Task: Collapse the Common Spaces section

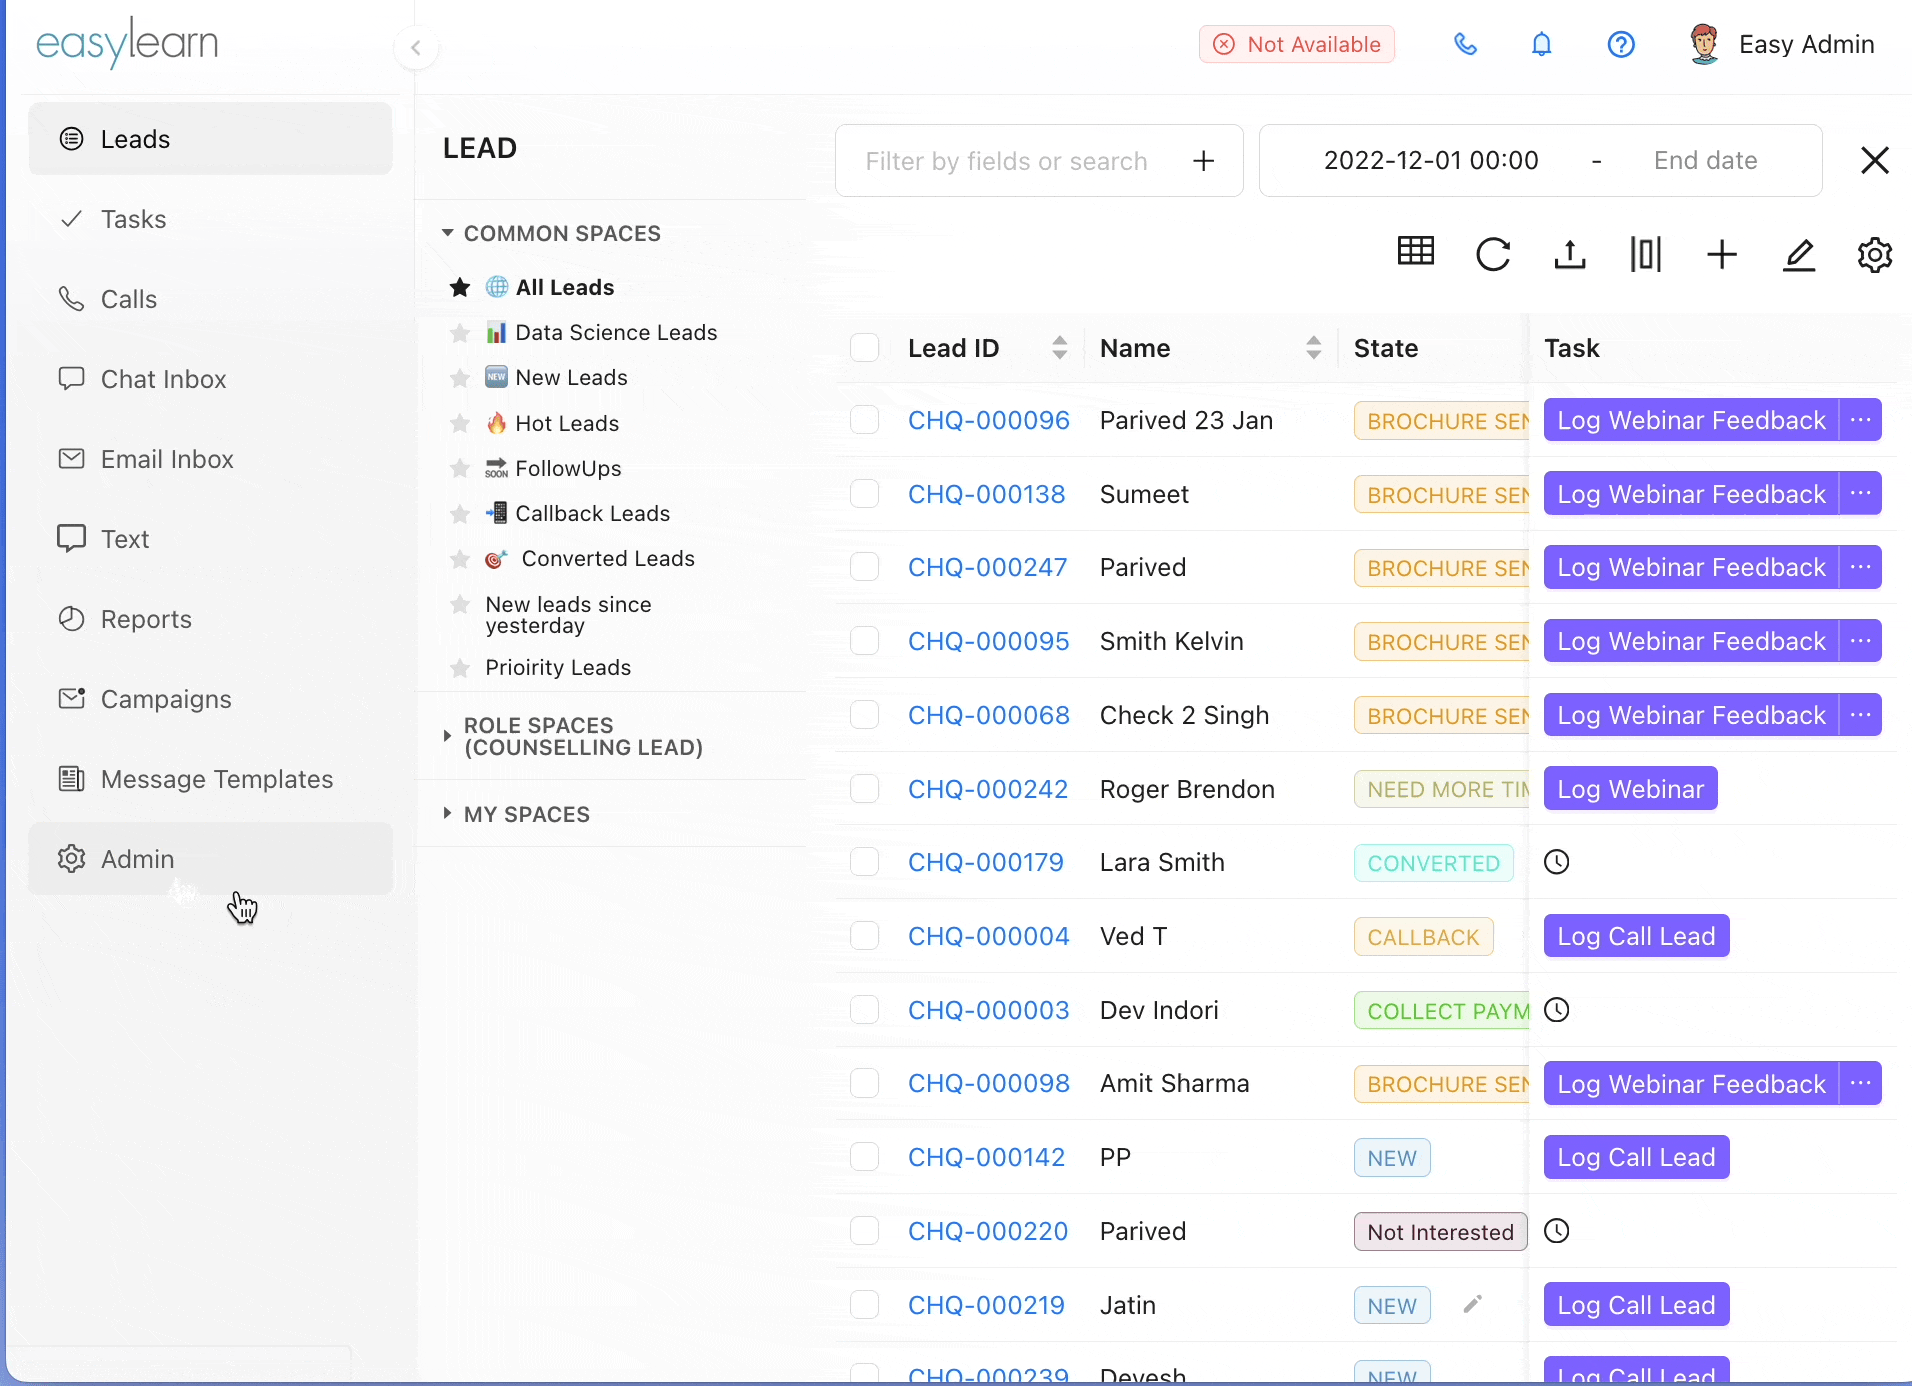Action: pos(448,233)
